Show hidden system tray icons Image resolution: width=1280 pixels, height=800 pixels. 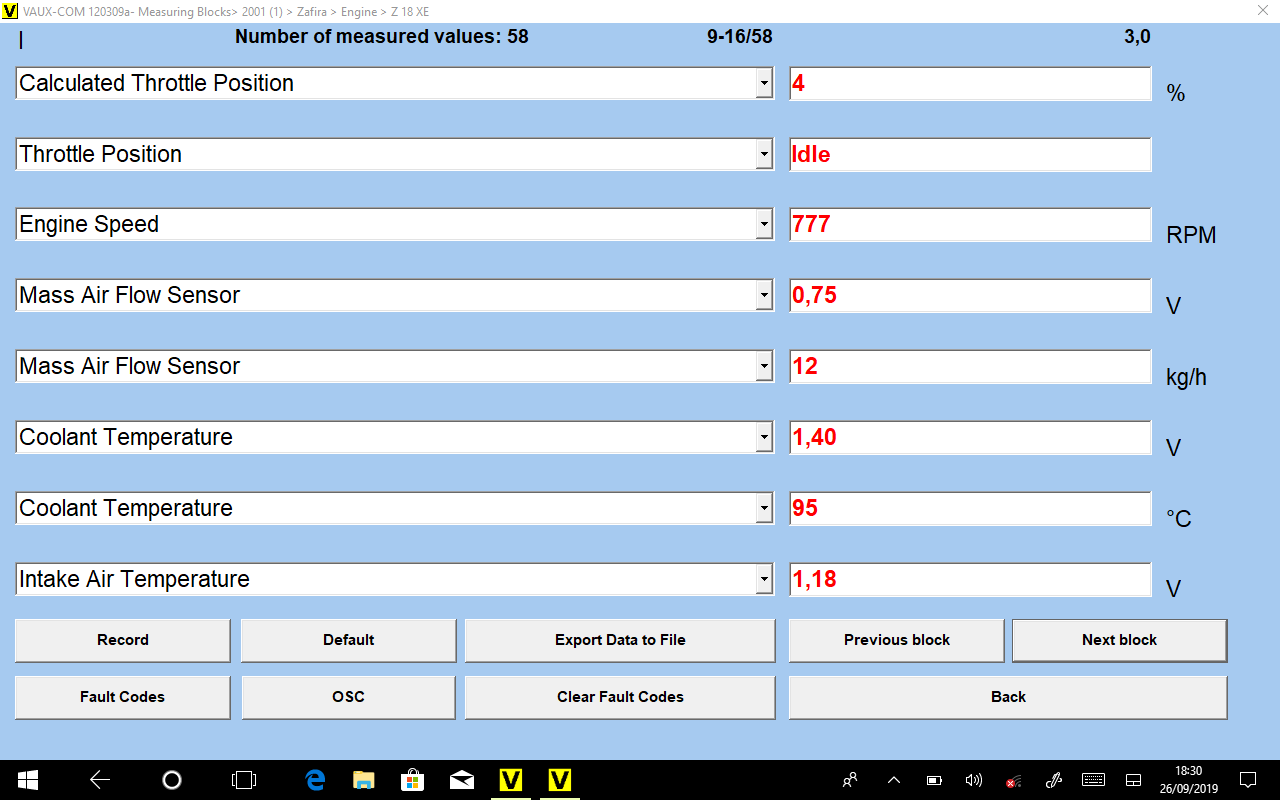pos(894,780)
